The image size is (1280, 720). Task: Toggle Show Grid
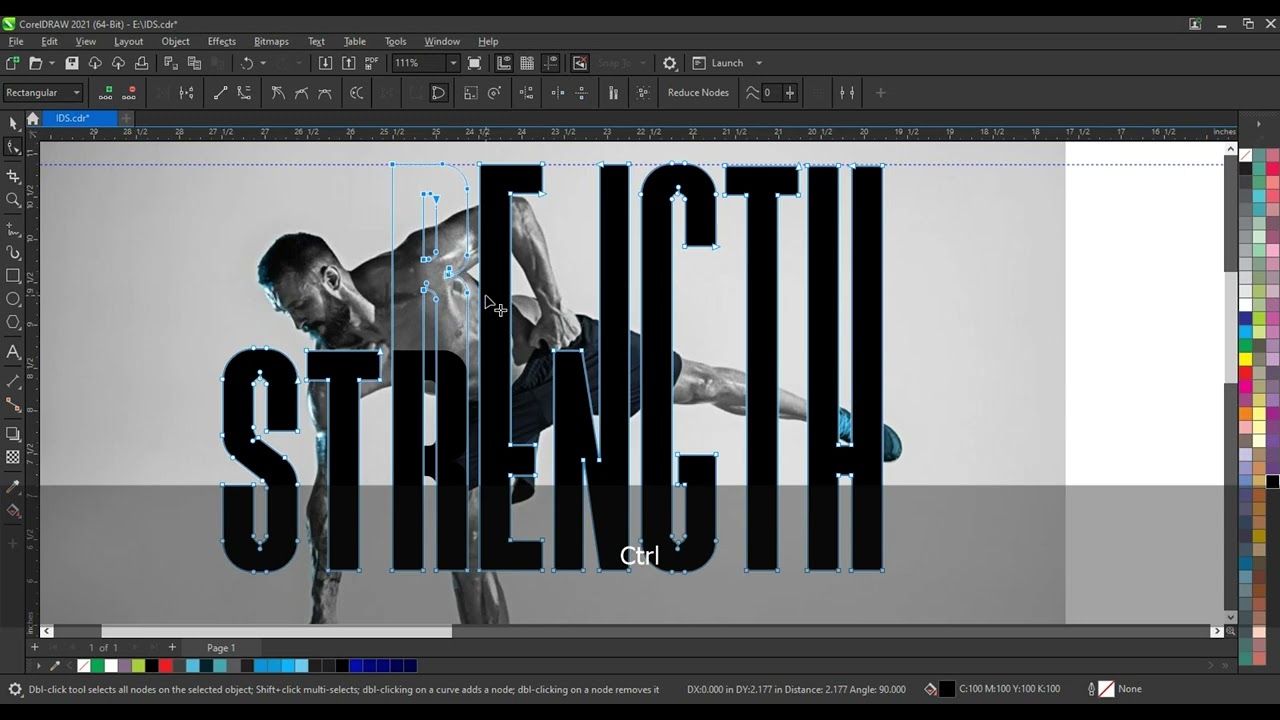(x=527, y=63)
